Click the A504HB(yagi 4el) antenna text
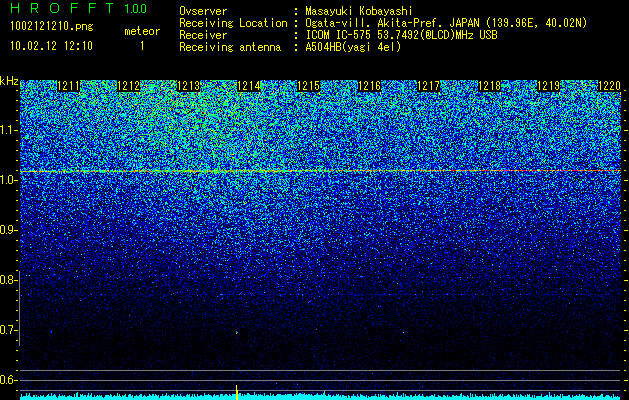 (x=353, y=47)
